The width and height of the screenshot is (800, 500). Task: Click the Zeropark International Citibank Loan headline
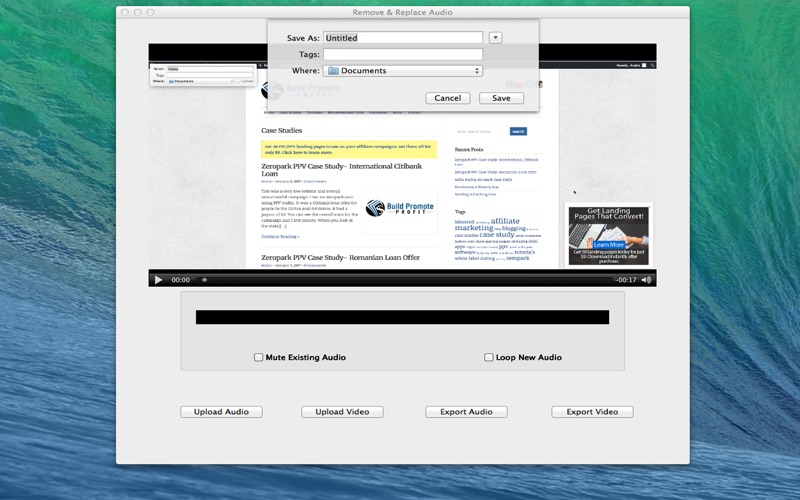342,169
